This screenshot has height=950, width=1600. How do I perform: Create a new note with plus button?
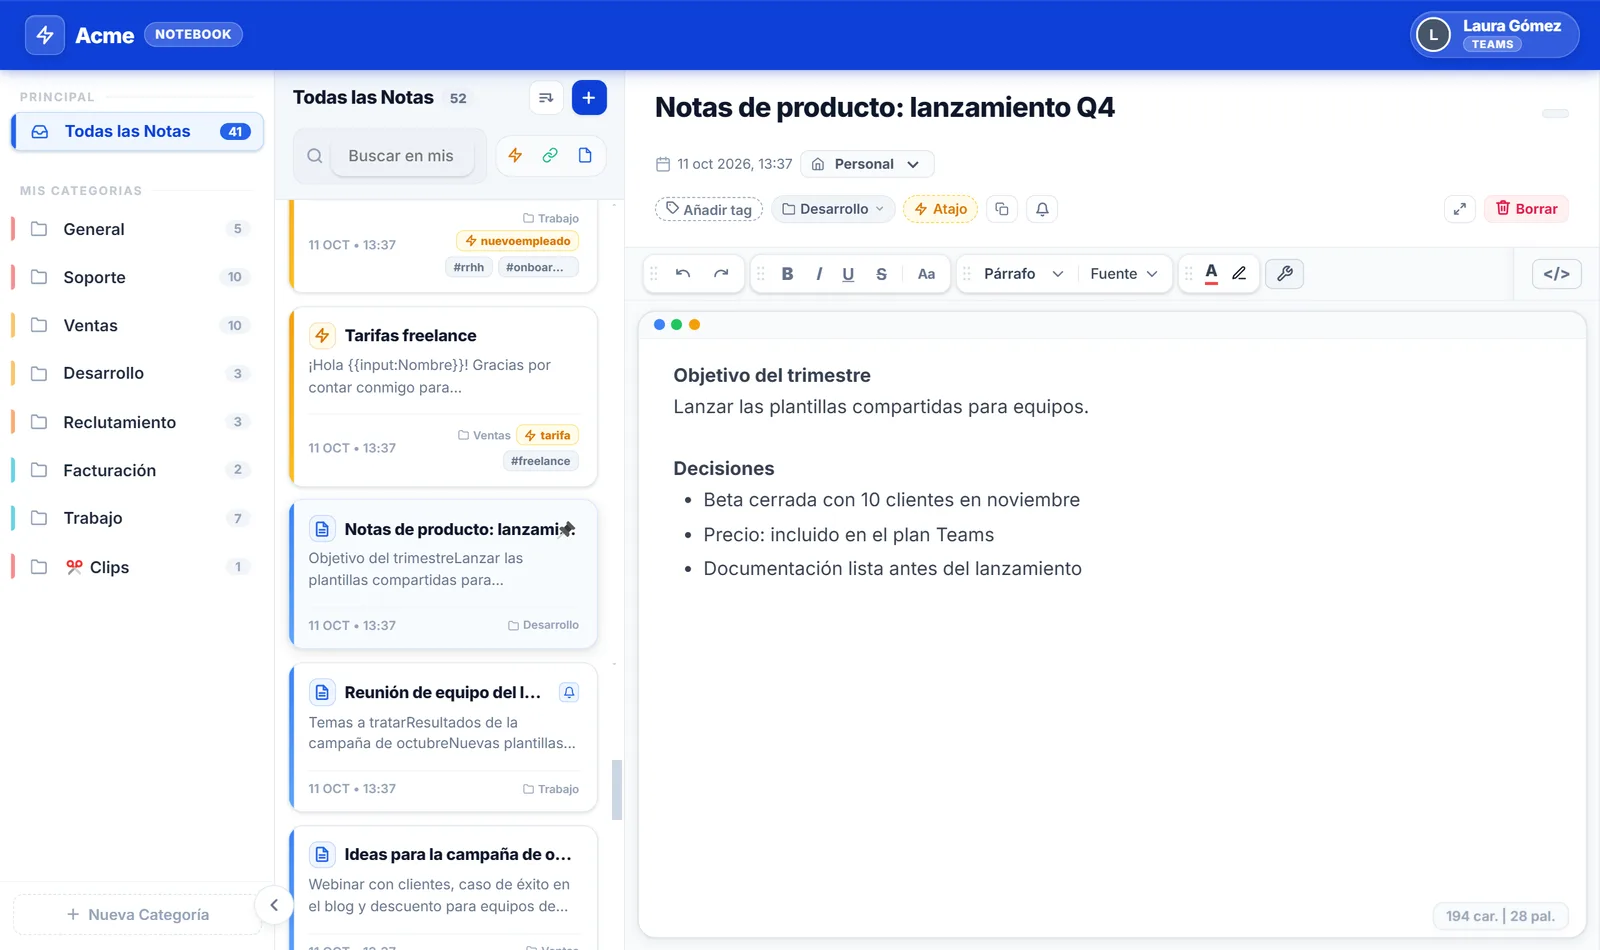click(x=589, y=98)
